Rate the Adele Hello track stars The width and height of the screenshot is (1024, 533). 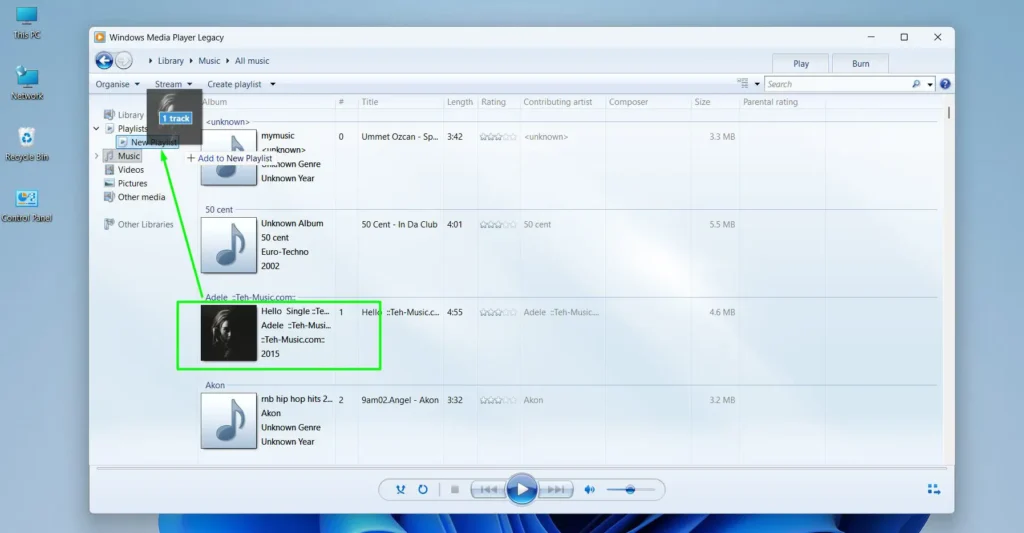pyautogui.click(x=498, y=312)
